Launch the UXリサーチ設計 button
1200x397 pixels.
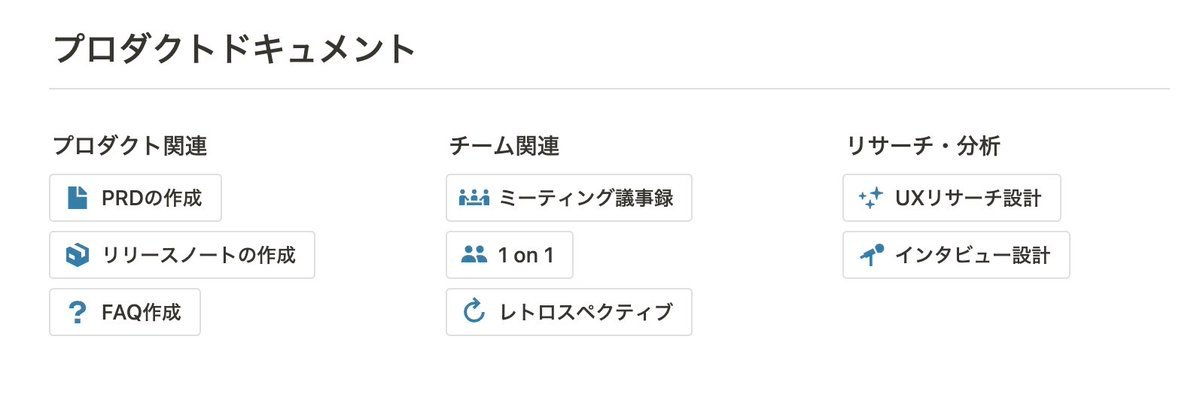[x=952, y=198]
